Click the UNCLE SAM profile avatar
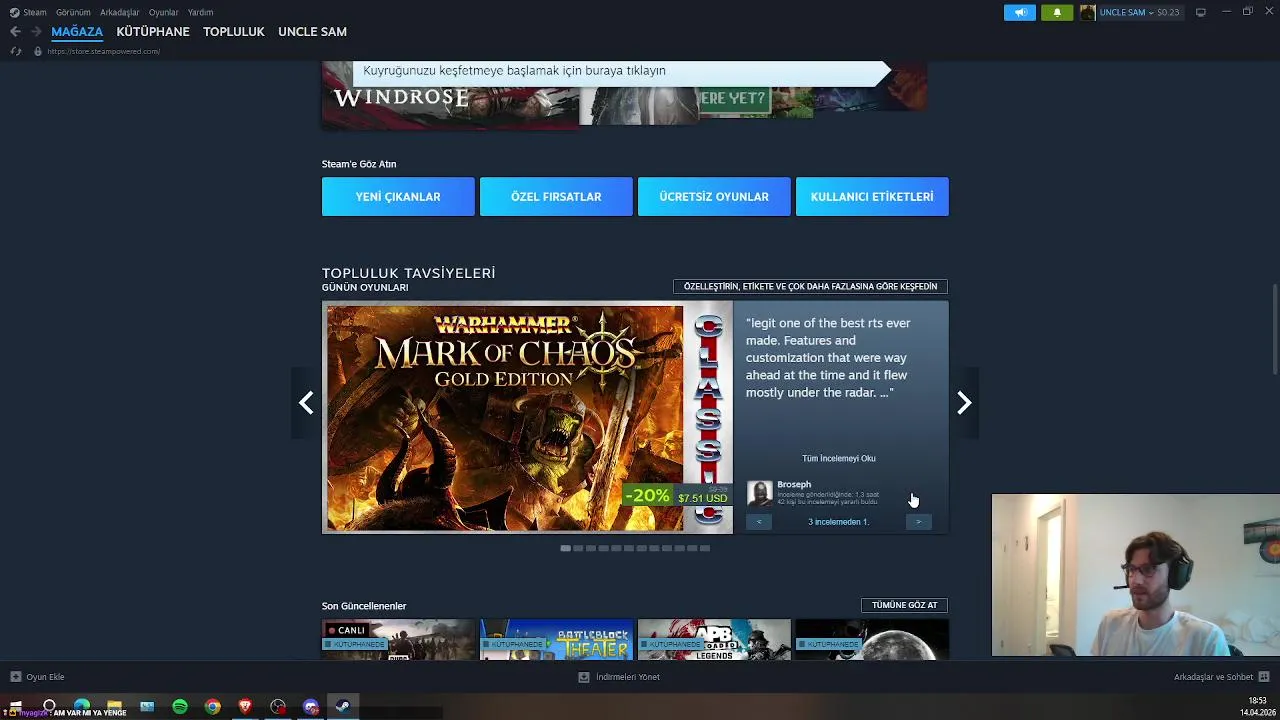1280x720 pixels. click(x=1088, y=12)
